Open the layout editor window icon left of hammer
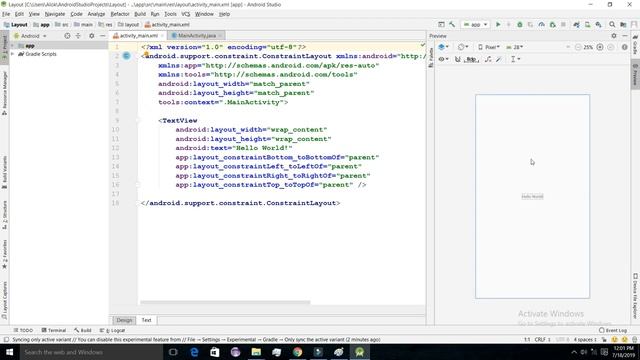Viewport: 640px width, 360px height. click(x=441, y=24)
